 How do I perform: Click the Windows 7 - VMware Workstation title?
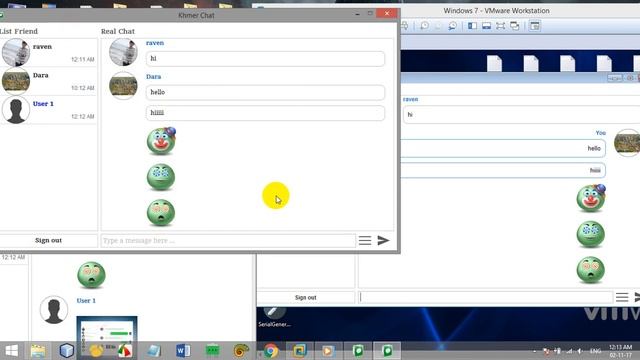coord(496,11)
